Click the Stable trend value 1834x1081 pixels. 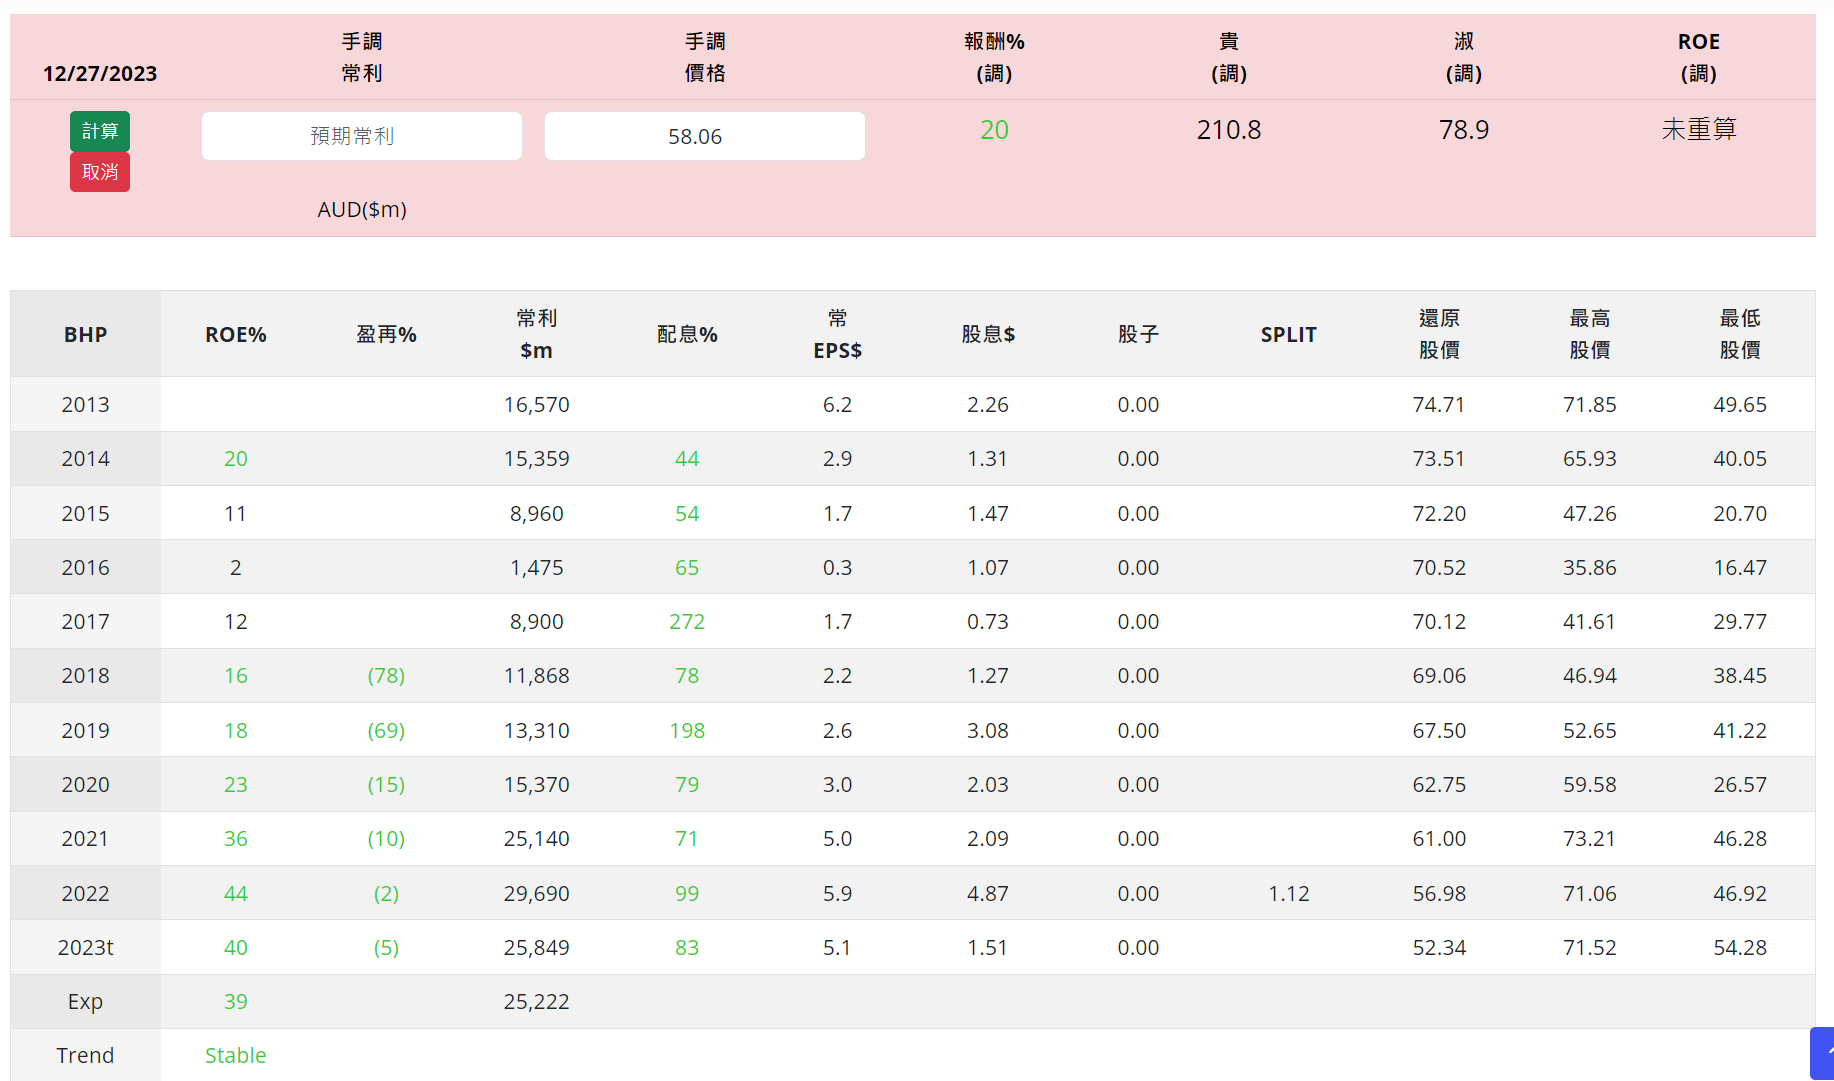pyautogui.click(x=236, y=1056)
